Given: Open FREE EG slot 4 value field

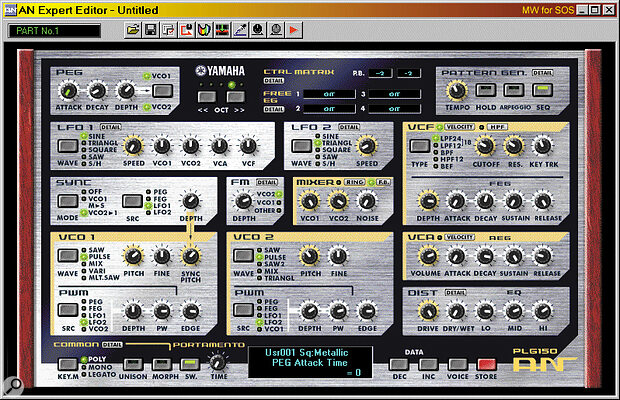Looking at the screenshot, I should pos(395,109).
